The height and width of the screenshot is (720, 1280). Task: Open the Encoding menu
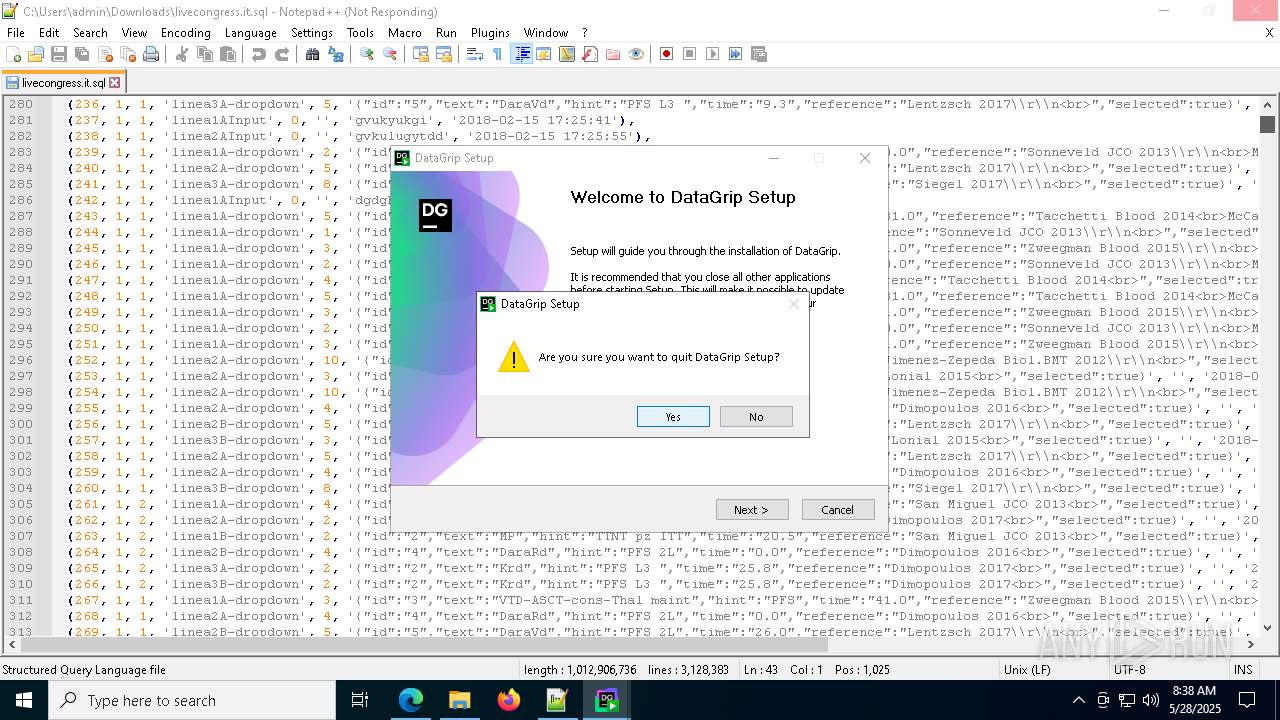[x=186, y=32]
